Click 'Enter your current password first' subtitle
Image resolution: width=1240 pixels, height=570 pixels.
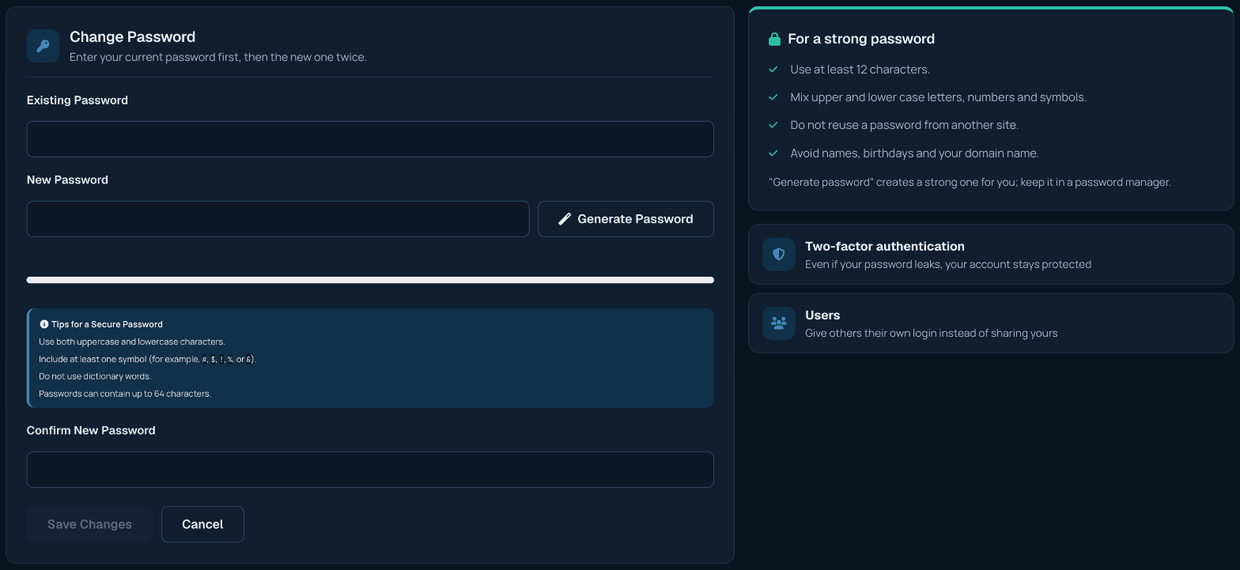coord(218,57)
